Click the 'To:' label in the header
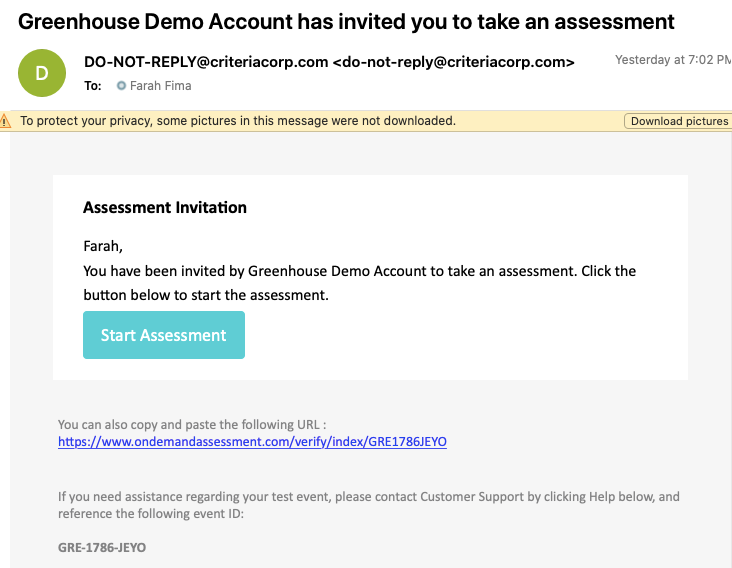 click(x=92, y=86)
